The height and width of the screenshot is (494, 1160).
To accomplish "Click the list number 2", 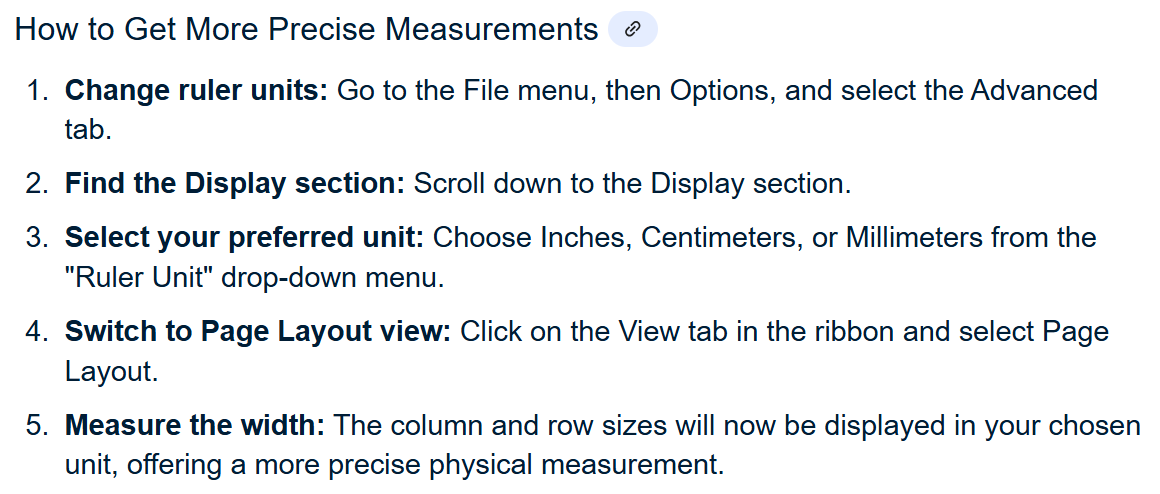I will coord(37,183).
